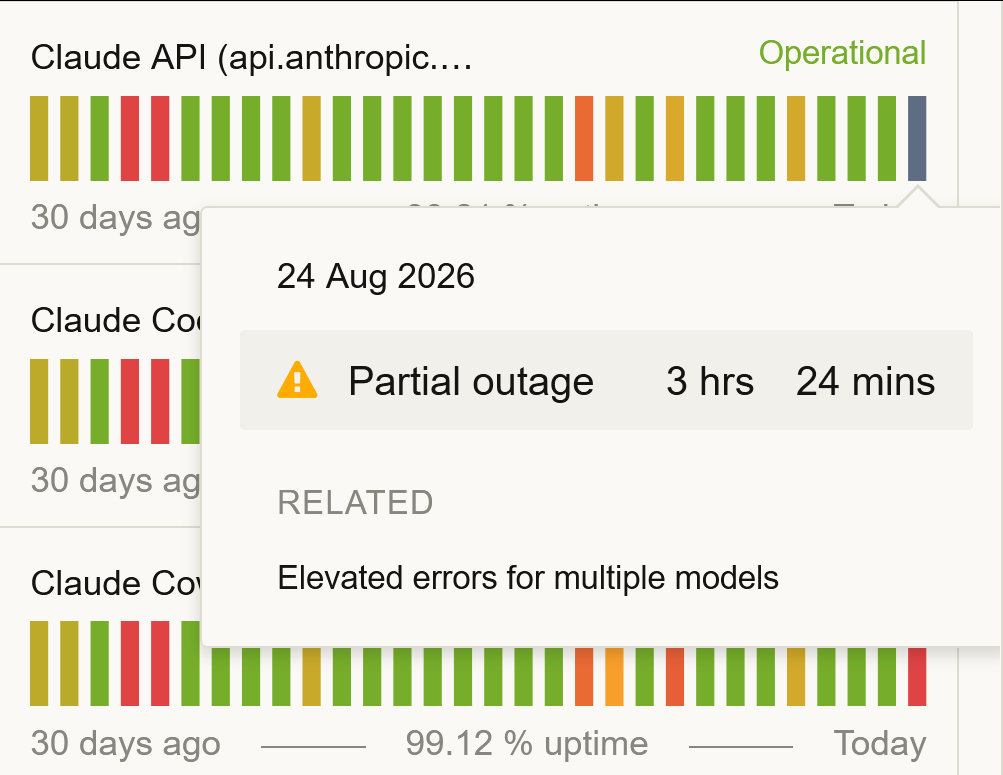Click the Today label in the bottom row

point(880,744)
